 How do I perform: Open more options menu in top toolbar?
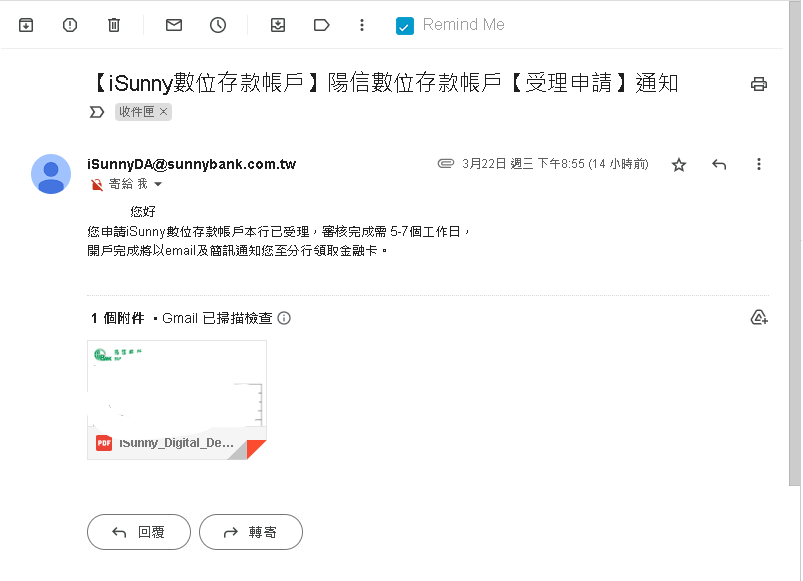coord(362,25)
